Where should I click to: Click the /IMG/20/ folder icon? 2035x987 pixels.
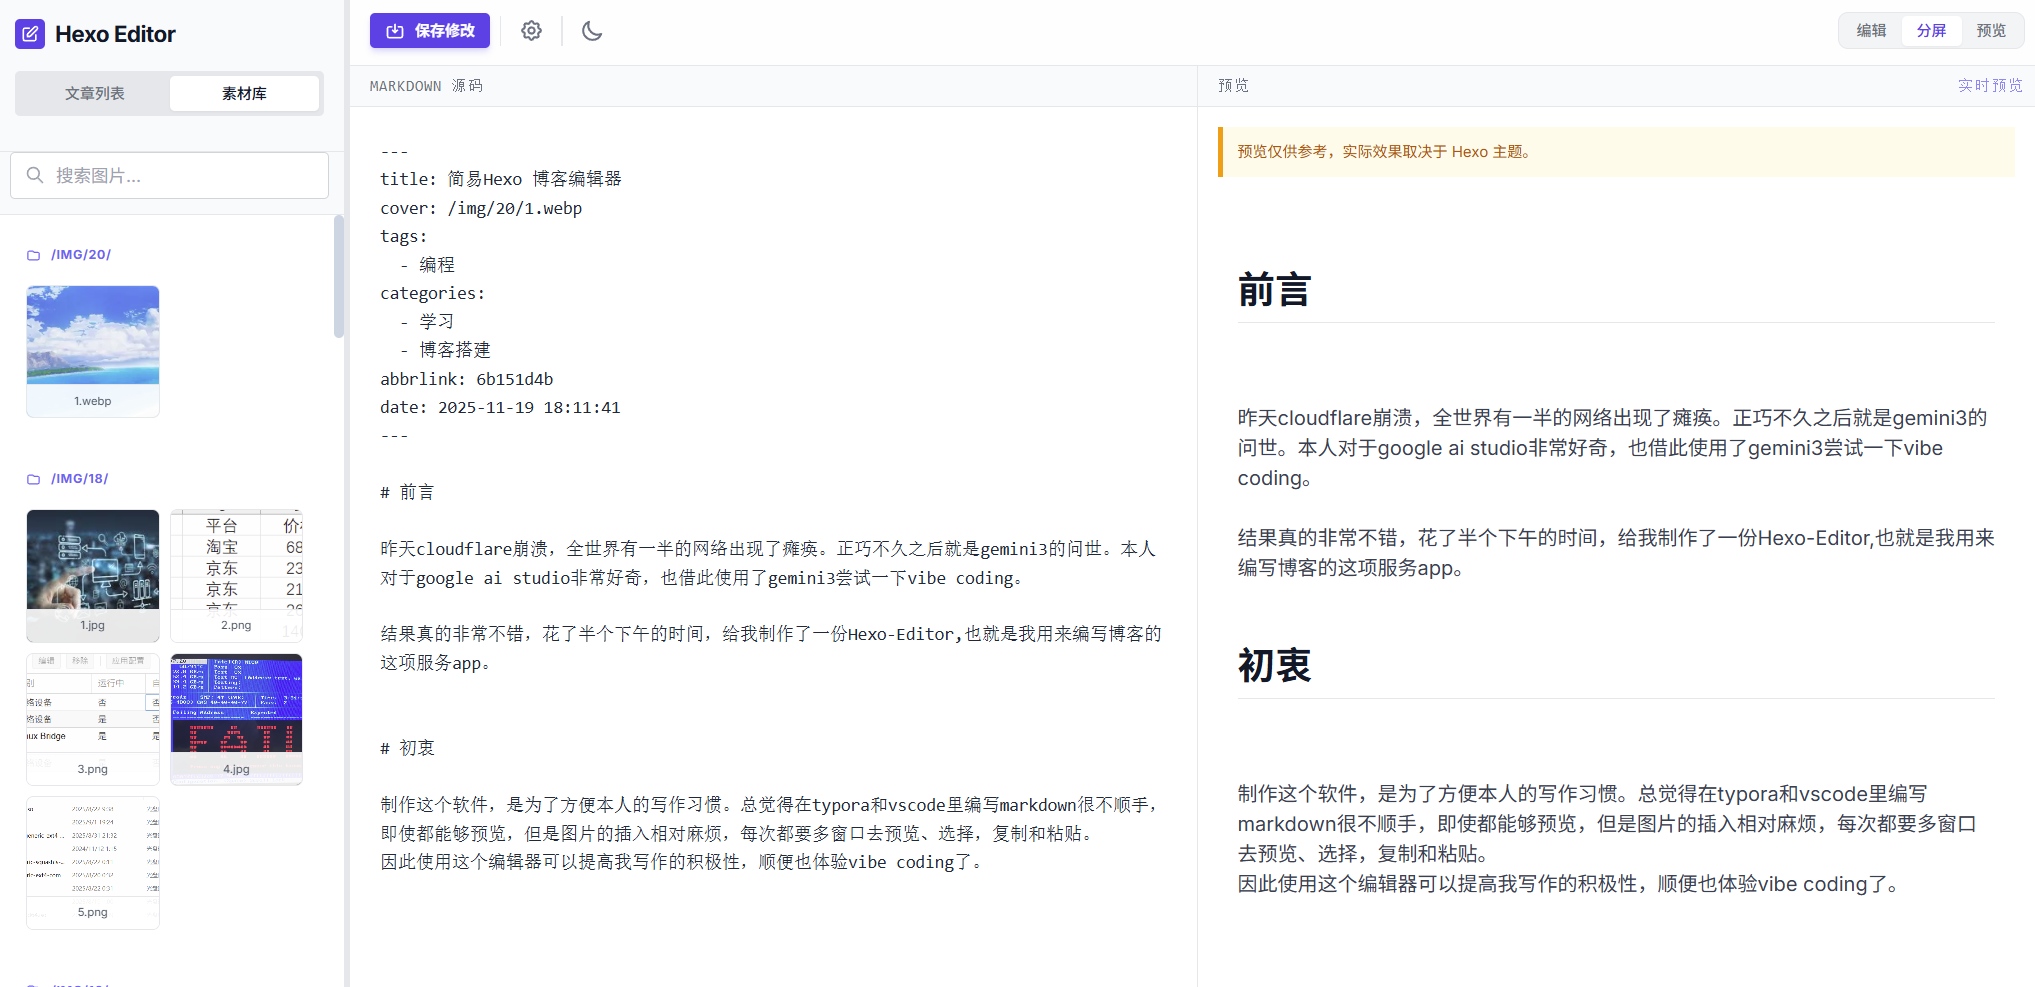(33, 255)
